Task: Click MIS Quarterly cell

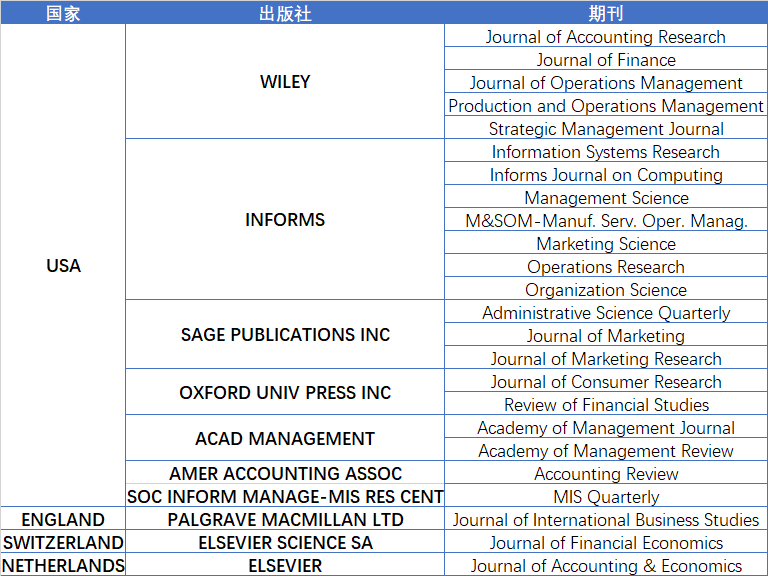Action: (606, 496)
